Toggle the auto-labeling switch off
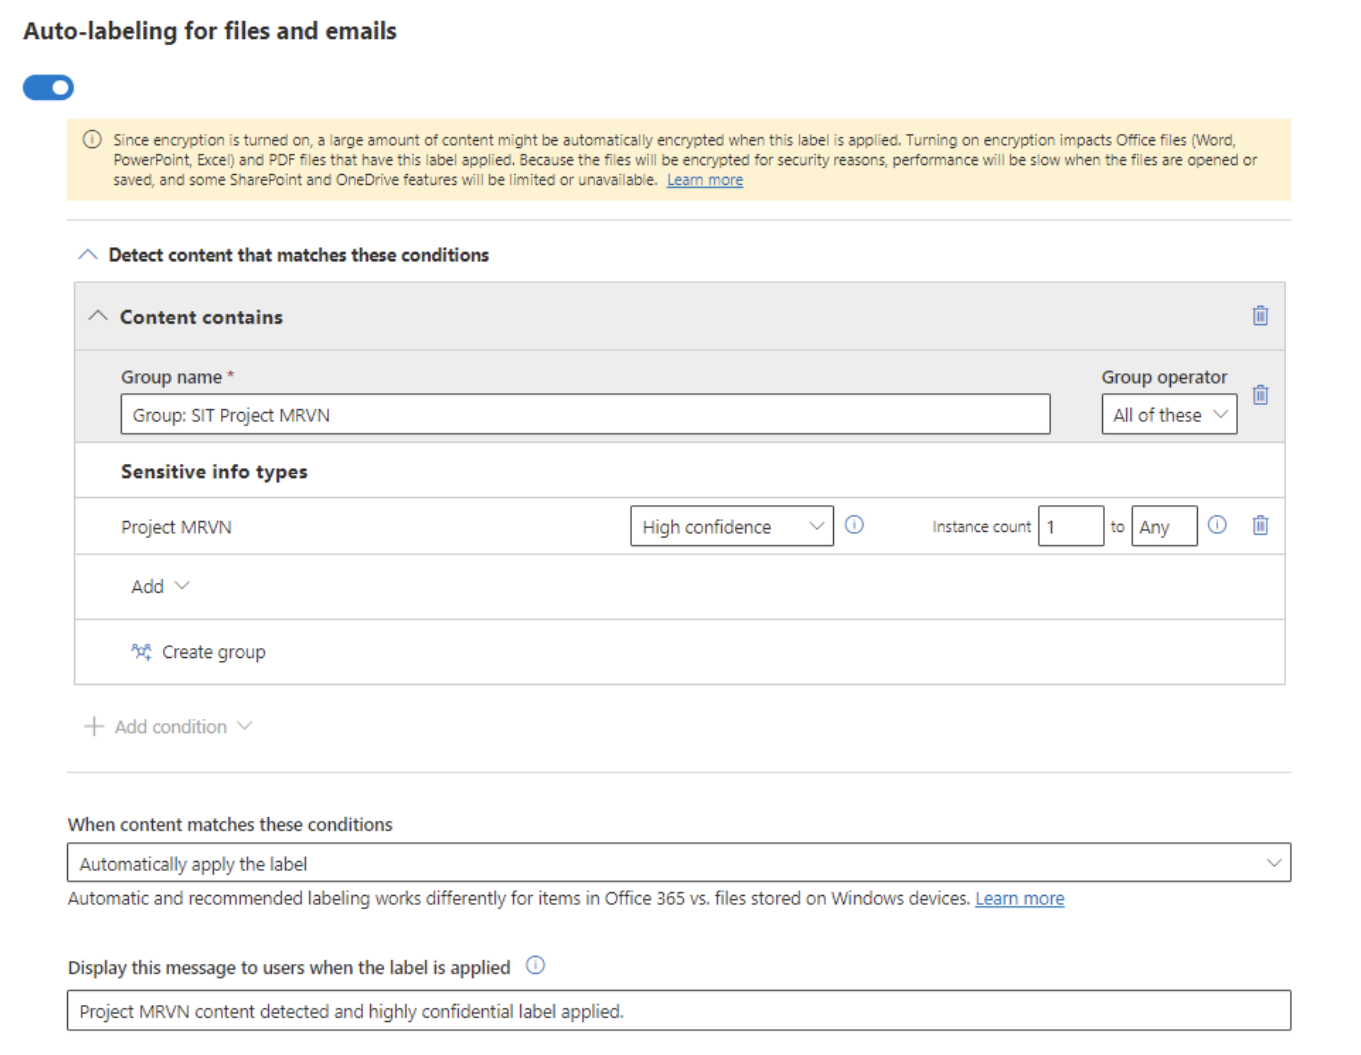The width and height of the screenshot is (1361, 1055). coord(48,88)
